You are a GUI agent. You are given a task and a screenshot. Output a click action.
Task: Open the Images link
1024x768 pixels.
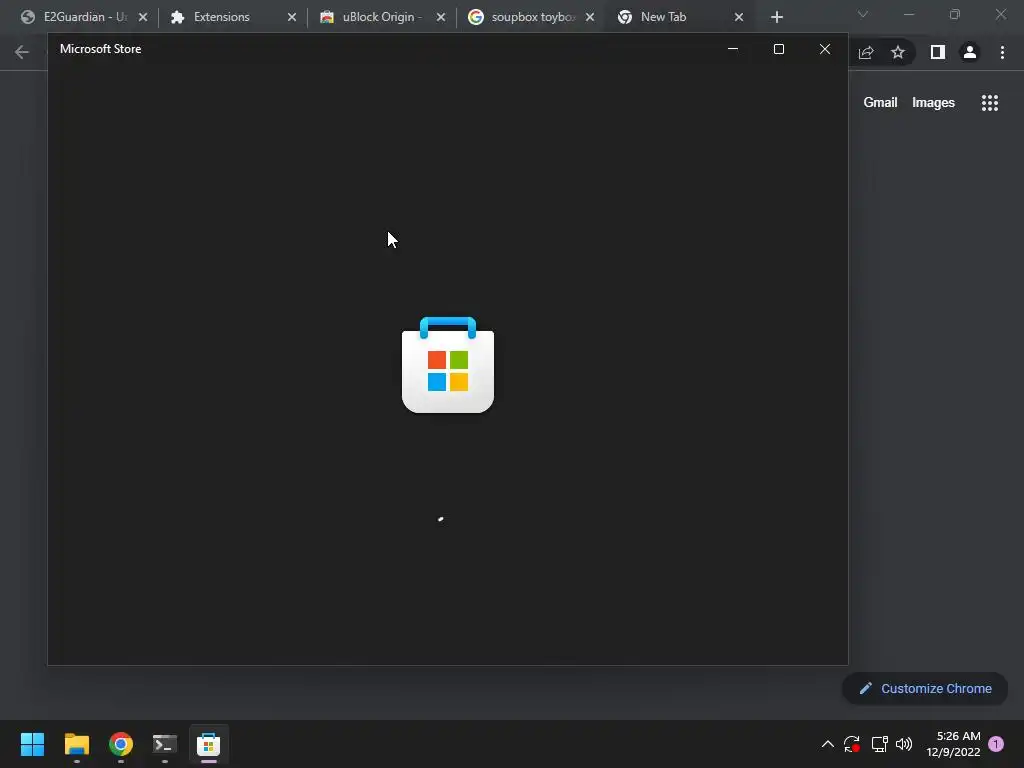point(933,103)
